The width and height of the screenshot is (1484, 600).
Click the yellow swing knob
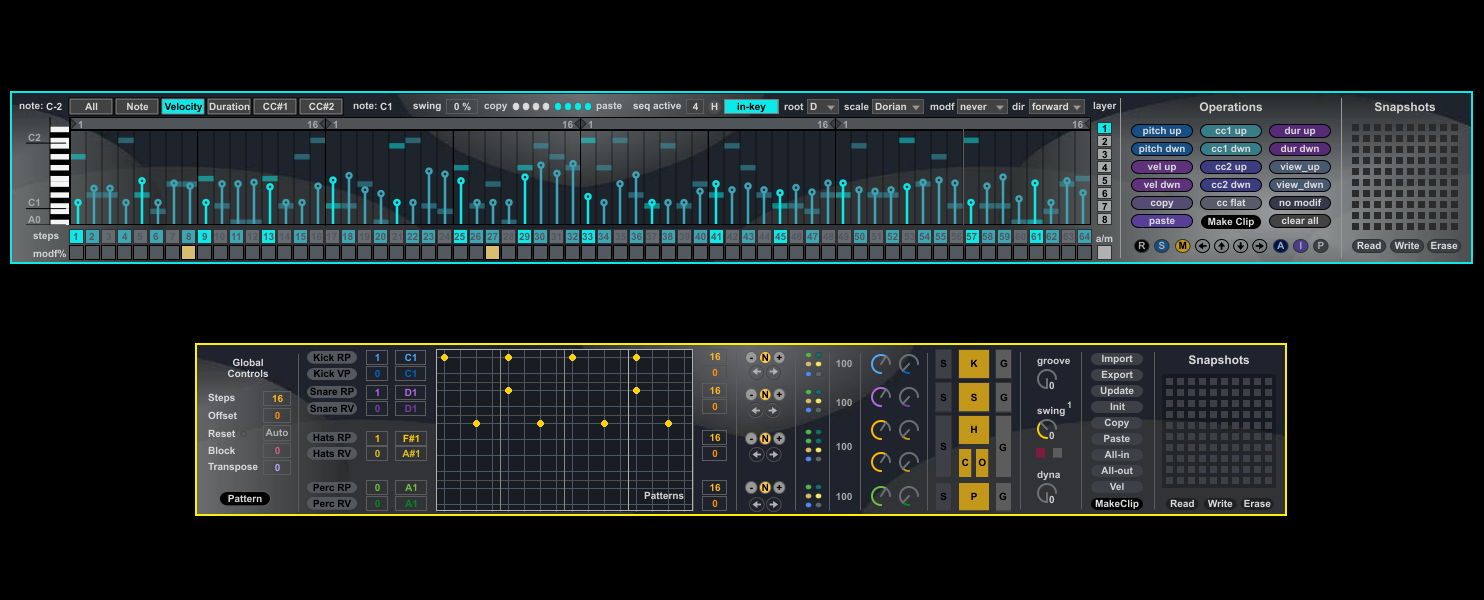coord(1046,429)
